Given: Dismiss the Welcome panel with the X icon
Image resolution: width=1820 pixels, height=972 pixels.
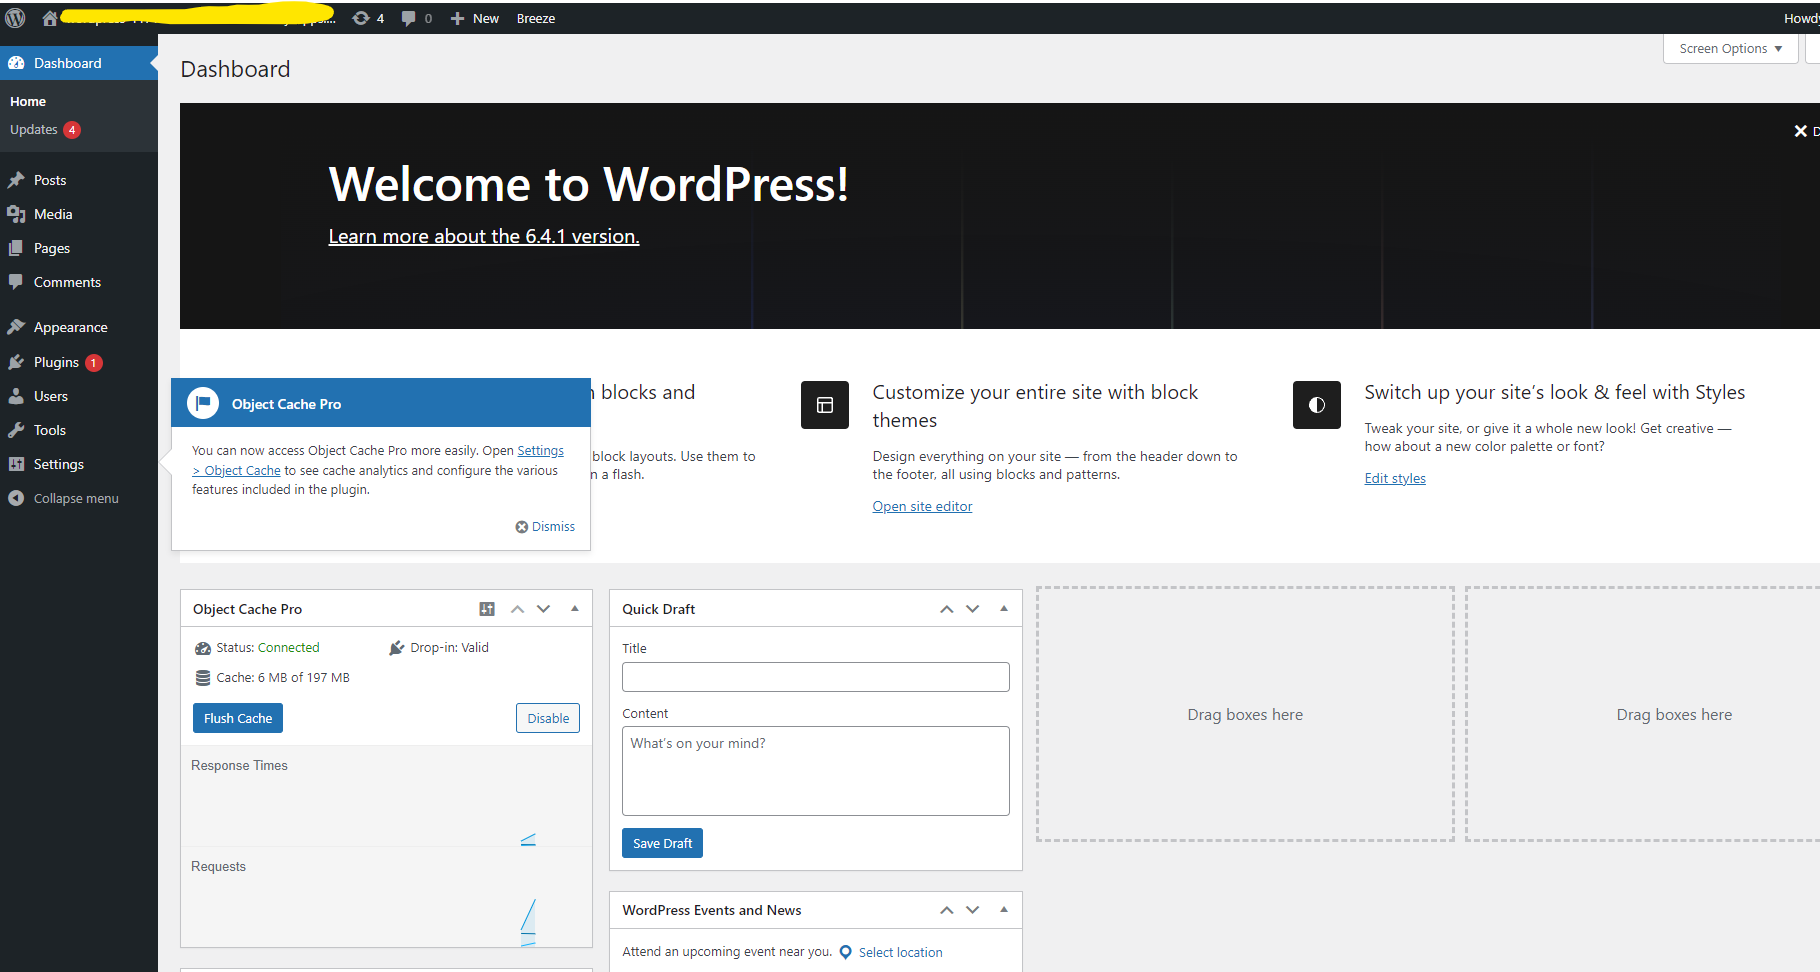Looking at the screenshot, I should (1801, 131).
